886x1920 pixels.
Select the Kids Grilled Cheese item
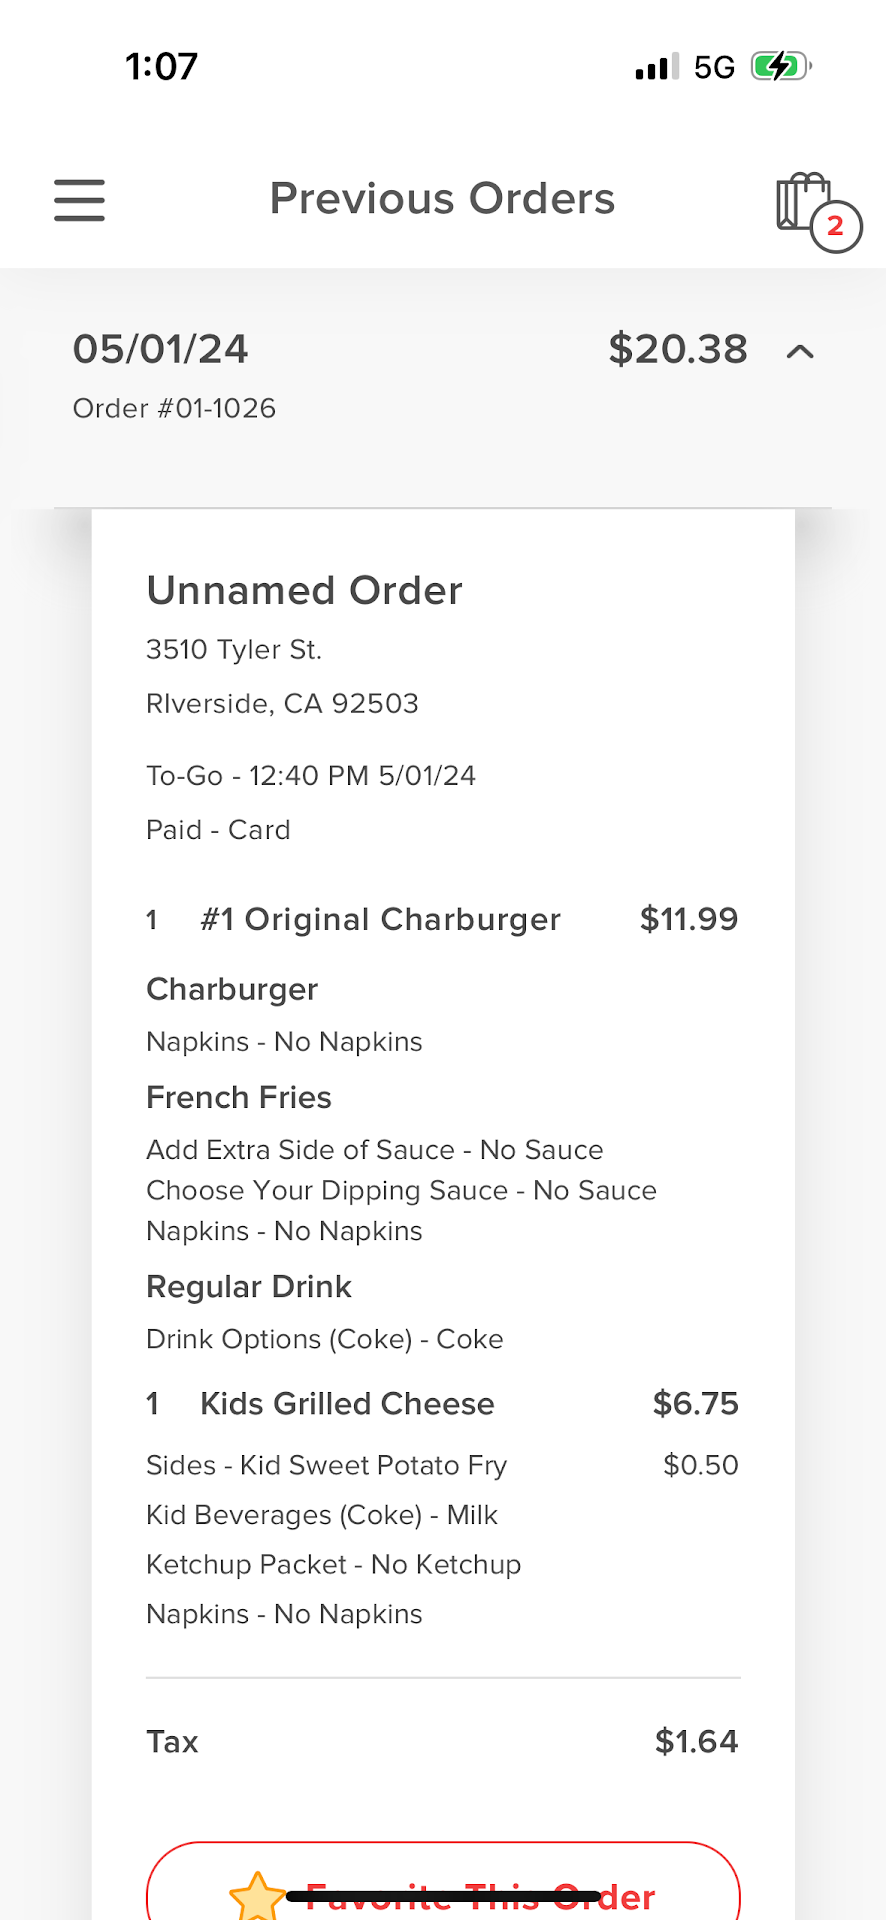click(347, 1404)
